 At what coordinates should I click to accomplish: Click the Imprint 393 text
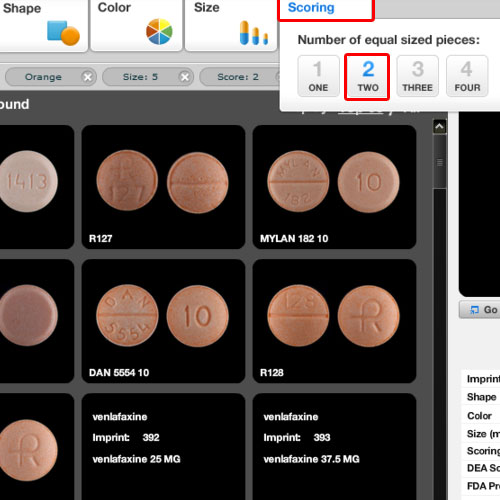[297, 437]
